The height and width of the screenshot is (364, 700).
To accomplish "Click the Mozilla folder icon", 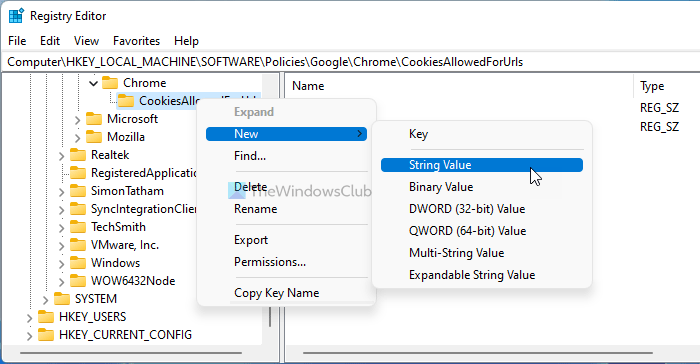I will (94, 137).
